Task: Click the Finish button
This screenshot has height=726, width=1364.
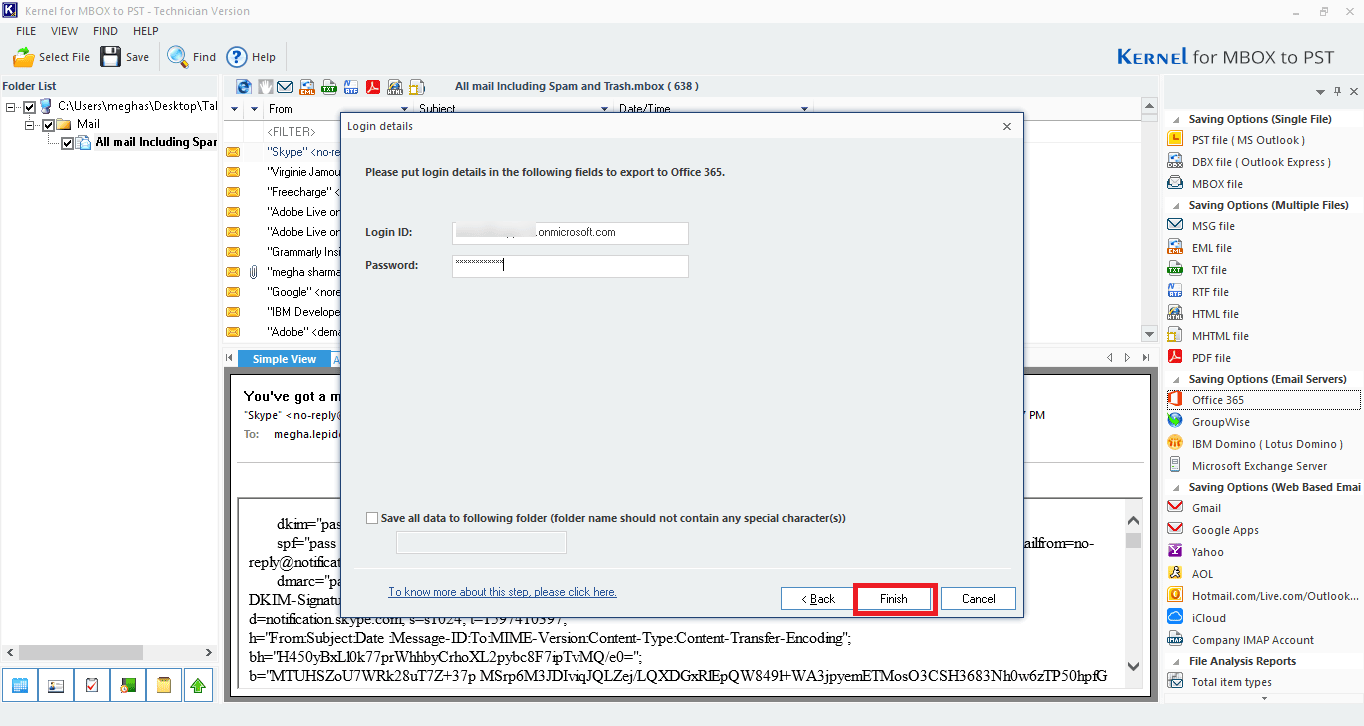Action: point(894,599)
